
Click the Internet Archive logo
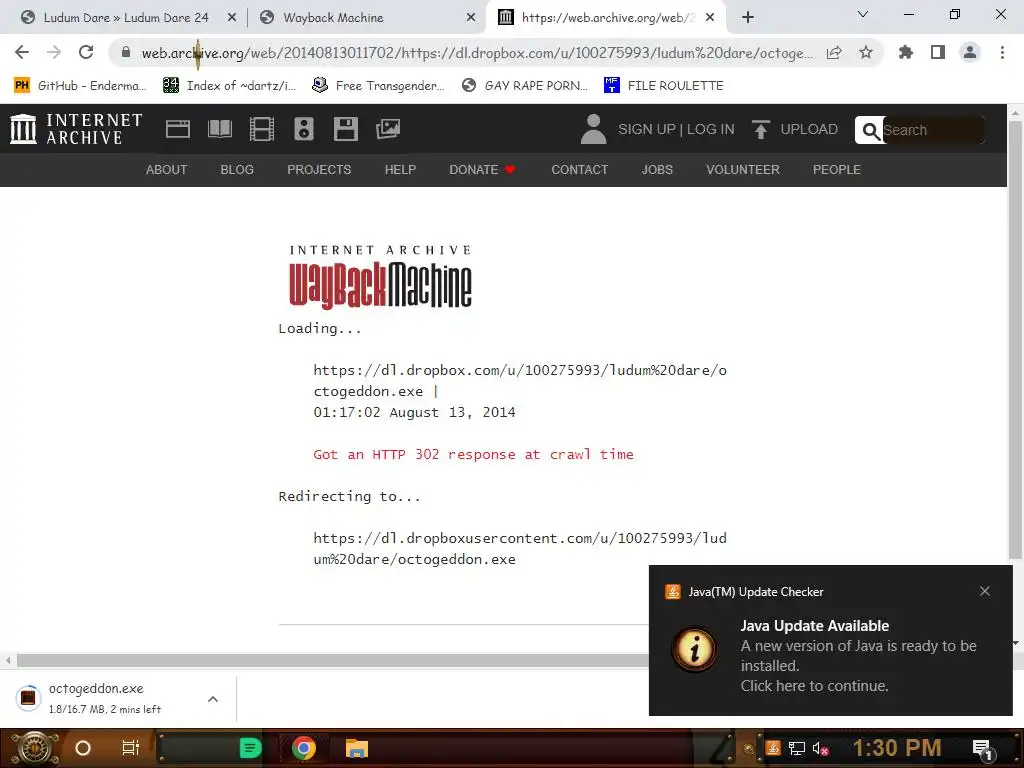(x=76, y=129)
